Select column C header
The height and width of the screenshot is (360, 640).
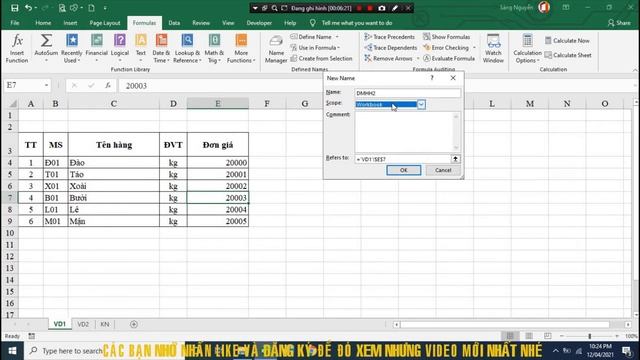[x=113, y=104]
